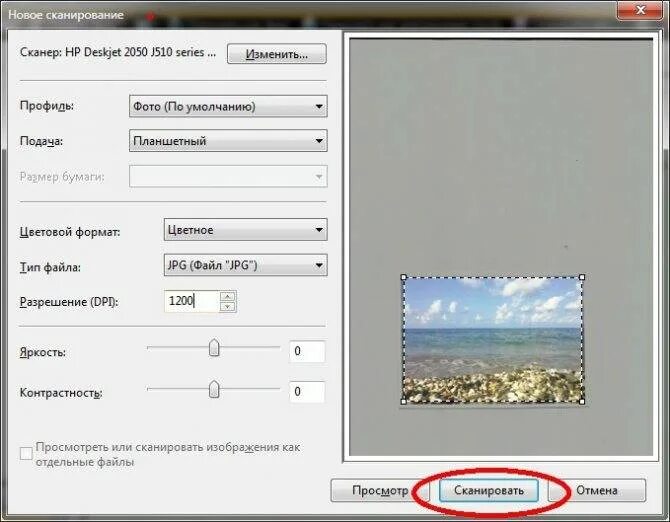Click the Изменить... scanner button

(x=276, y=54)
